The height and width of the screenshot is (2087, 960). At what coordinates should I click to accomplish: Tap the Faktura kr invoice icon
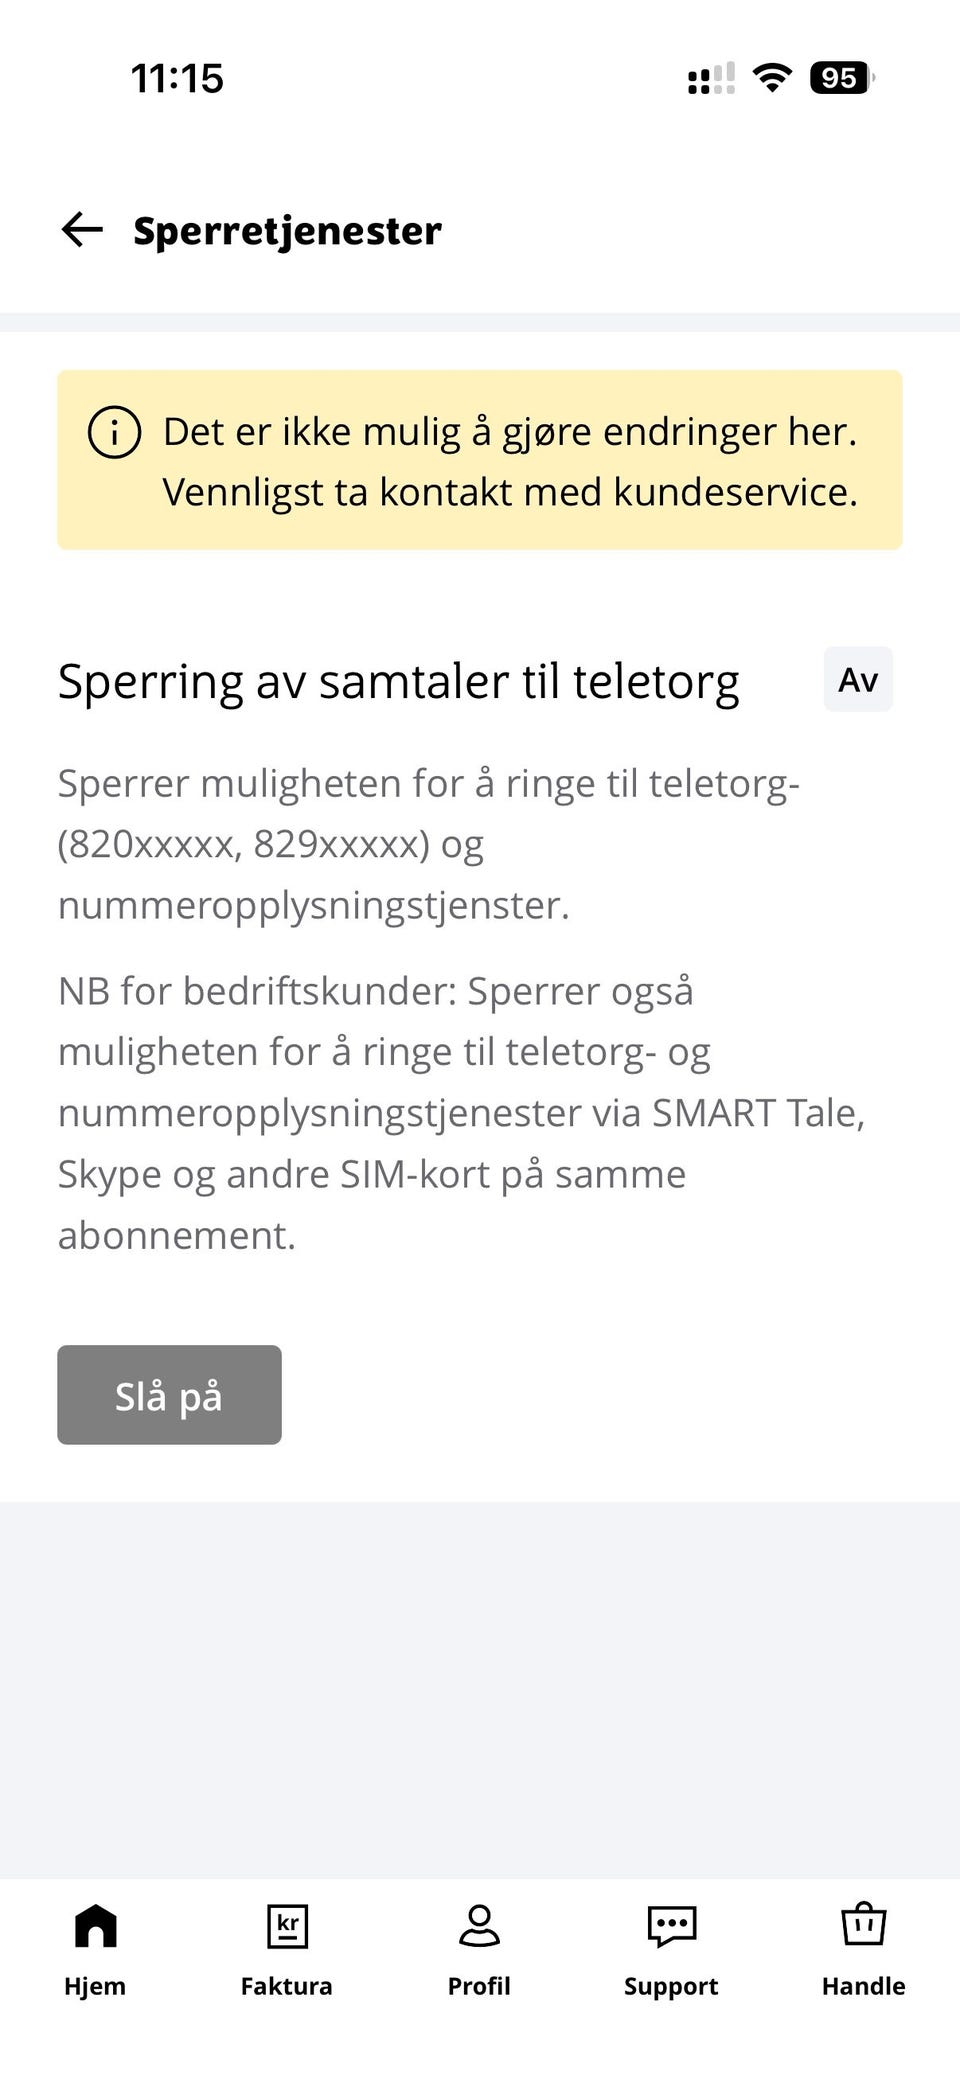point(287,1925)
